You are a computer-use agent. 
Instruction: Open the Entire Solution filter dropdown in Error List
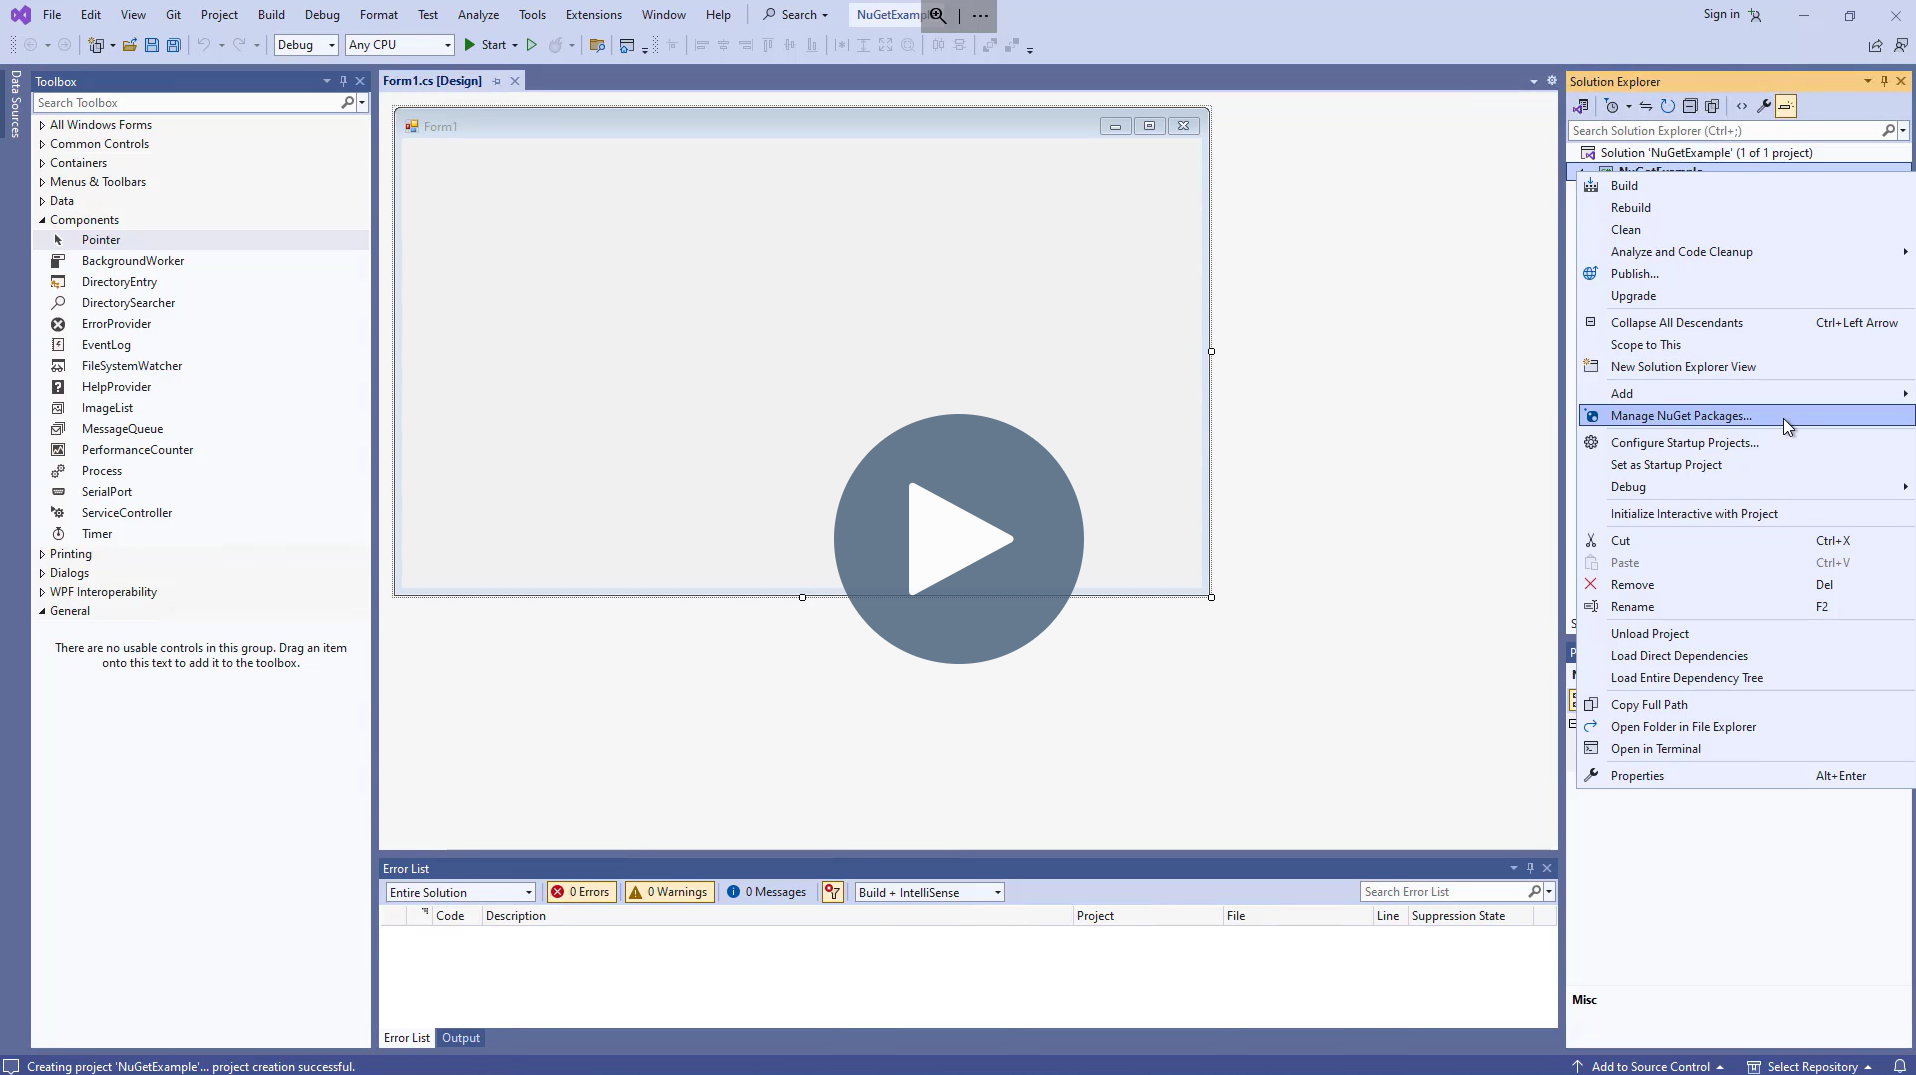click(460, 891)
